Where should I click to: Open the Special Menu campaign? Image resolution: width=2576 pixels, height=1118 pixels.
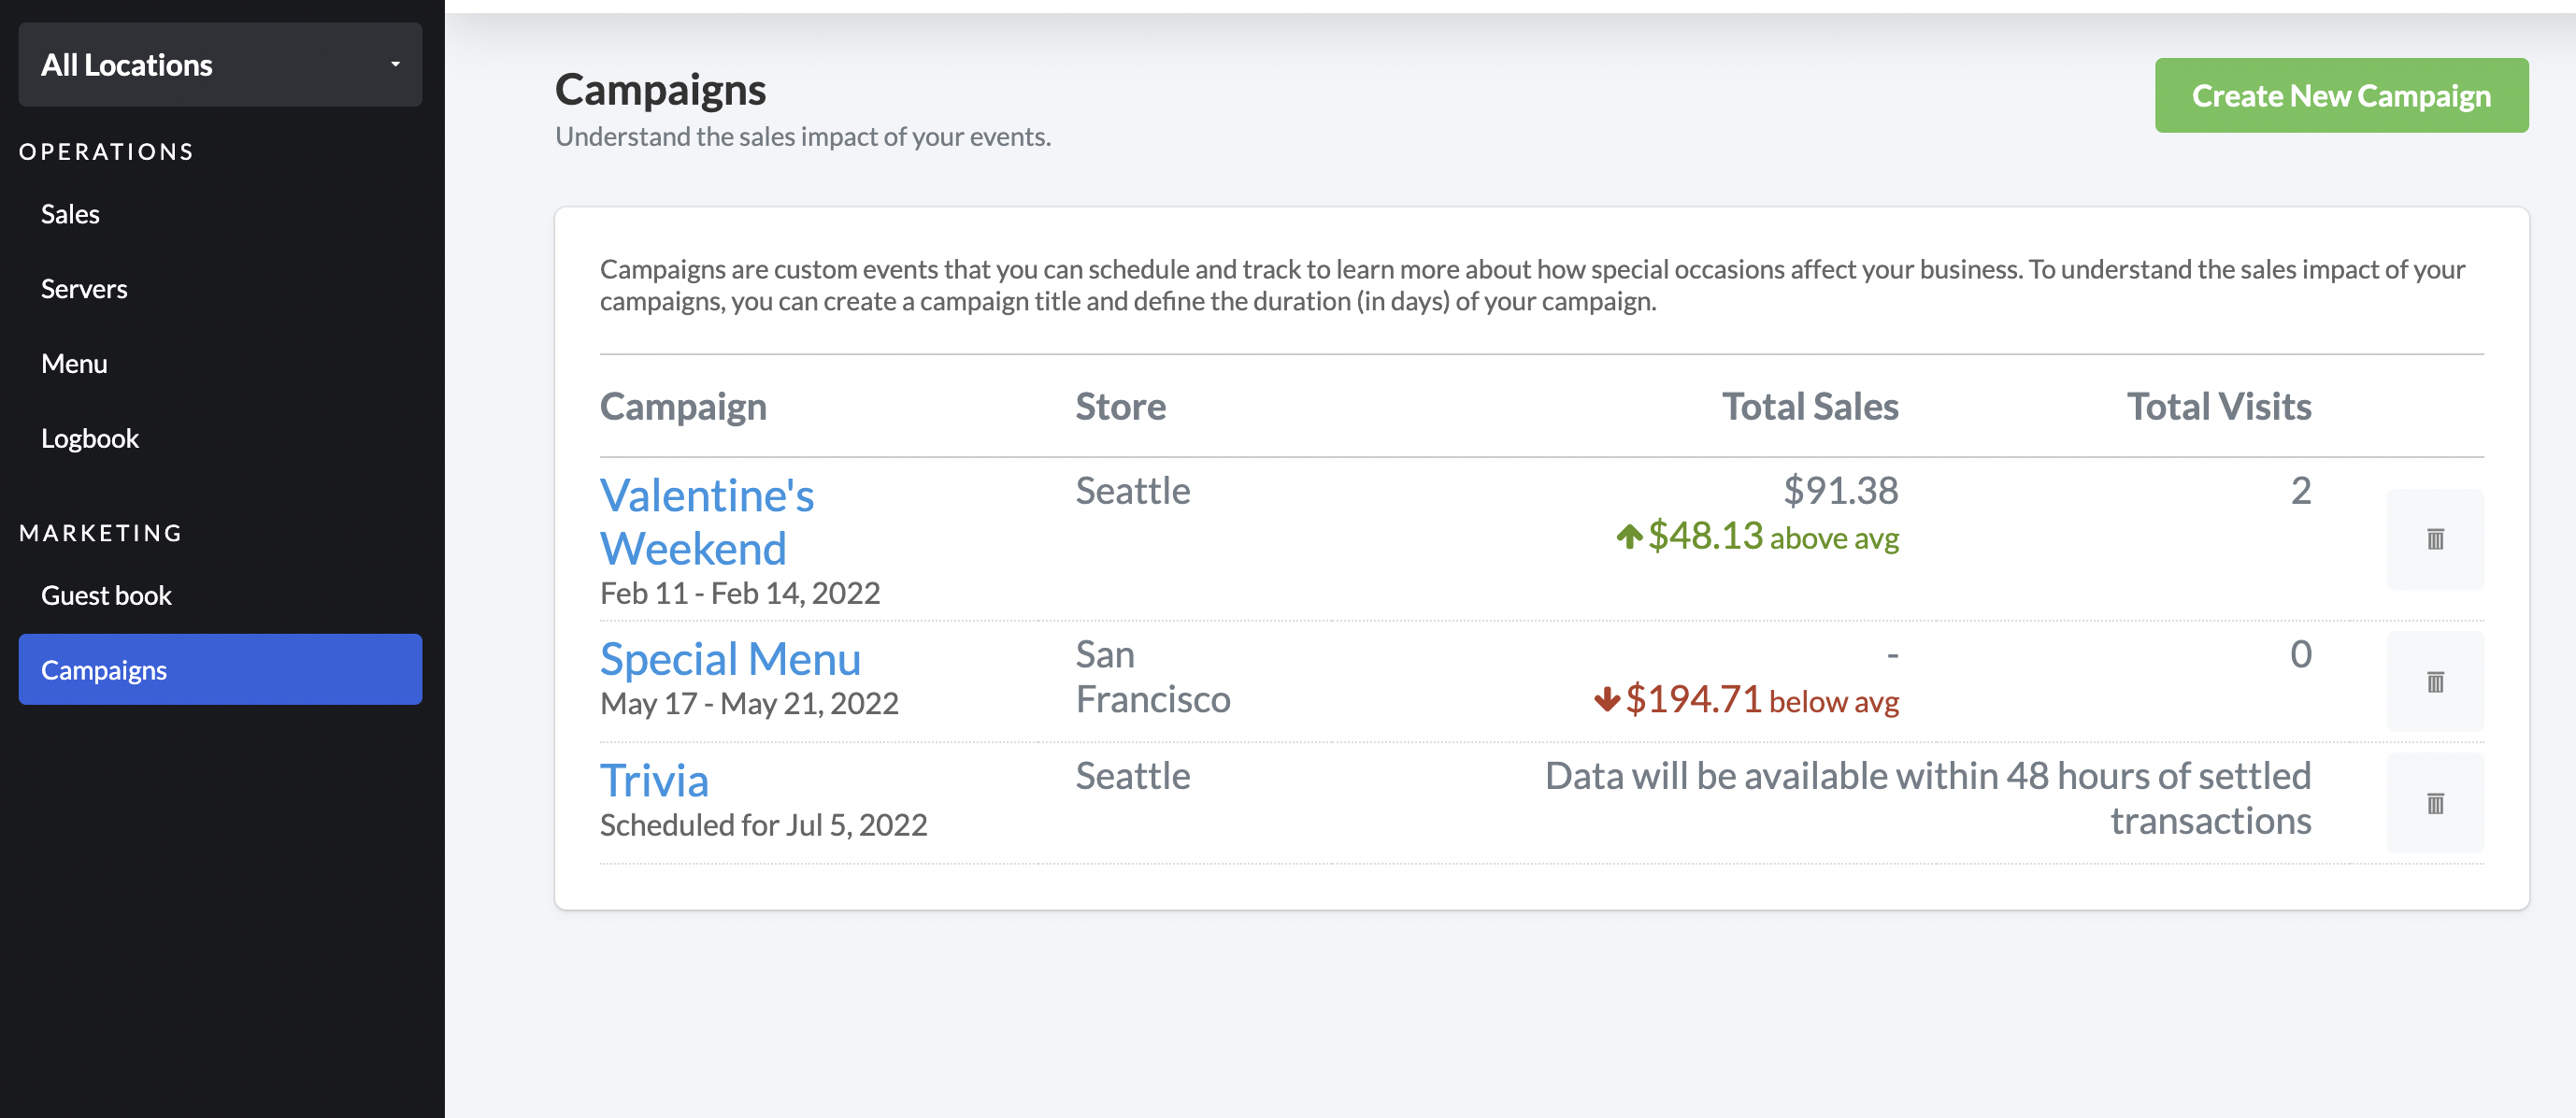coord(730,659)
